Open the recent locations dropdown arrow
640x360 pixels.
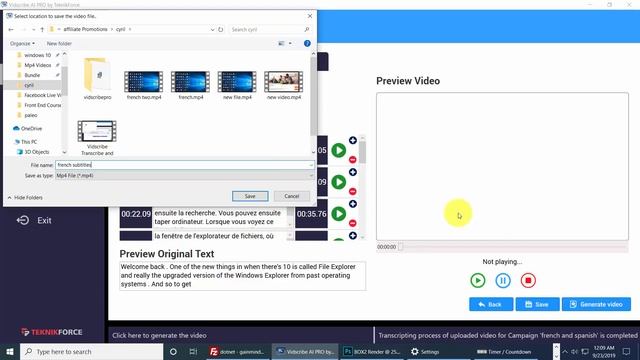point(33,29)
